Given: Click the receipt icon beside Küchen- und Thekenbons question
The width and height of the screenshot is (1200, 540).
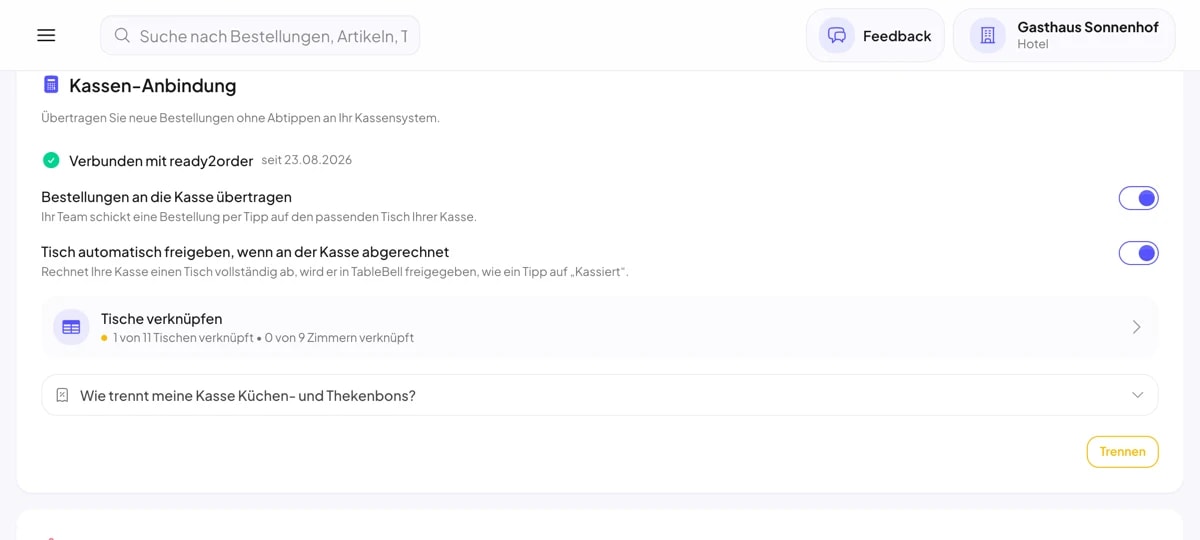Looking at the screenshot, I should click(62, 395).
